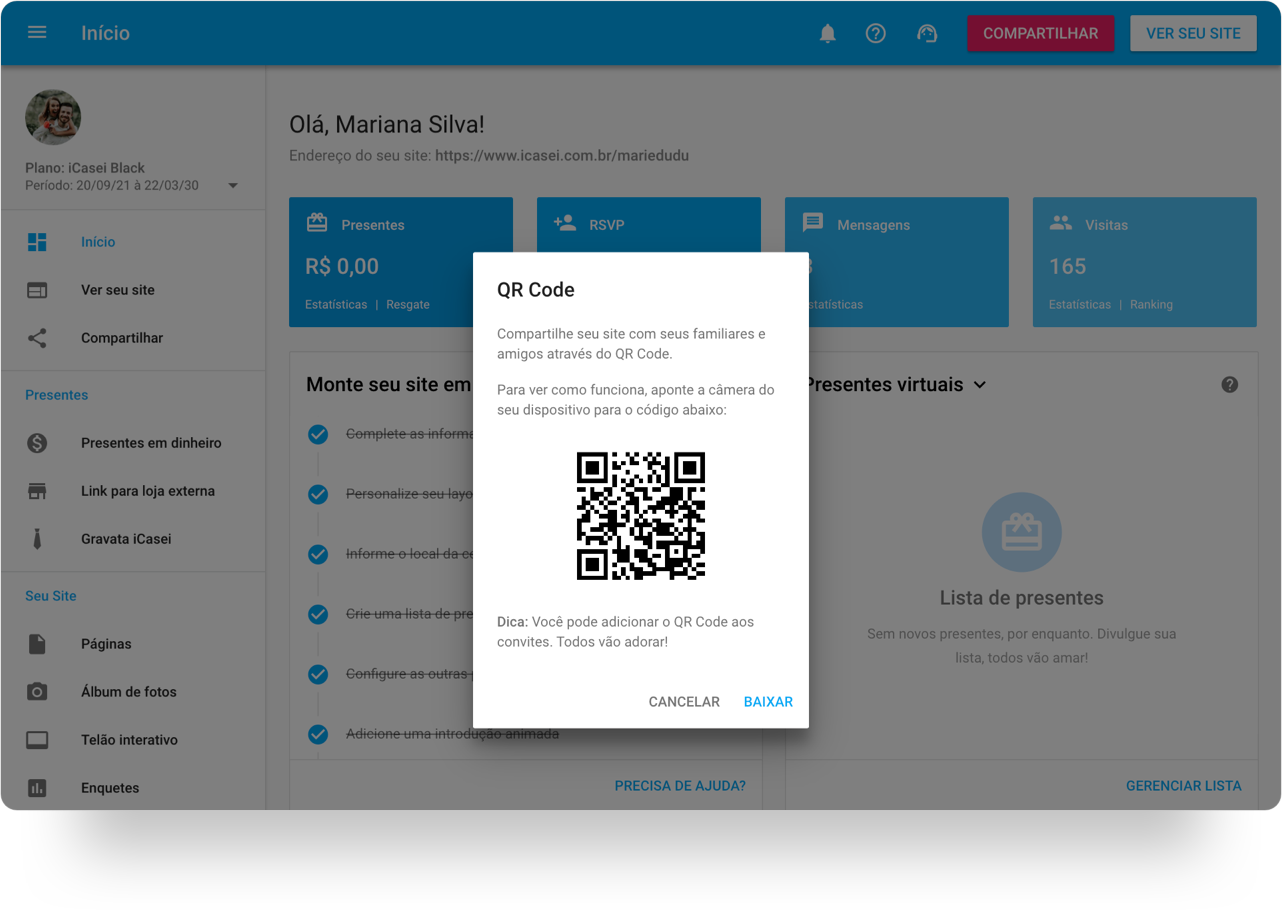Toggle checkmark for Adicione uma introdução animada
Viewport: 1282px width, 911px height.
318,734
